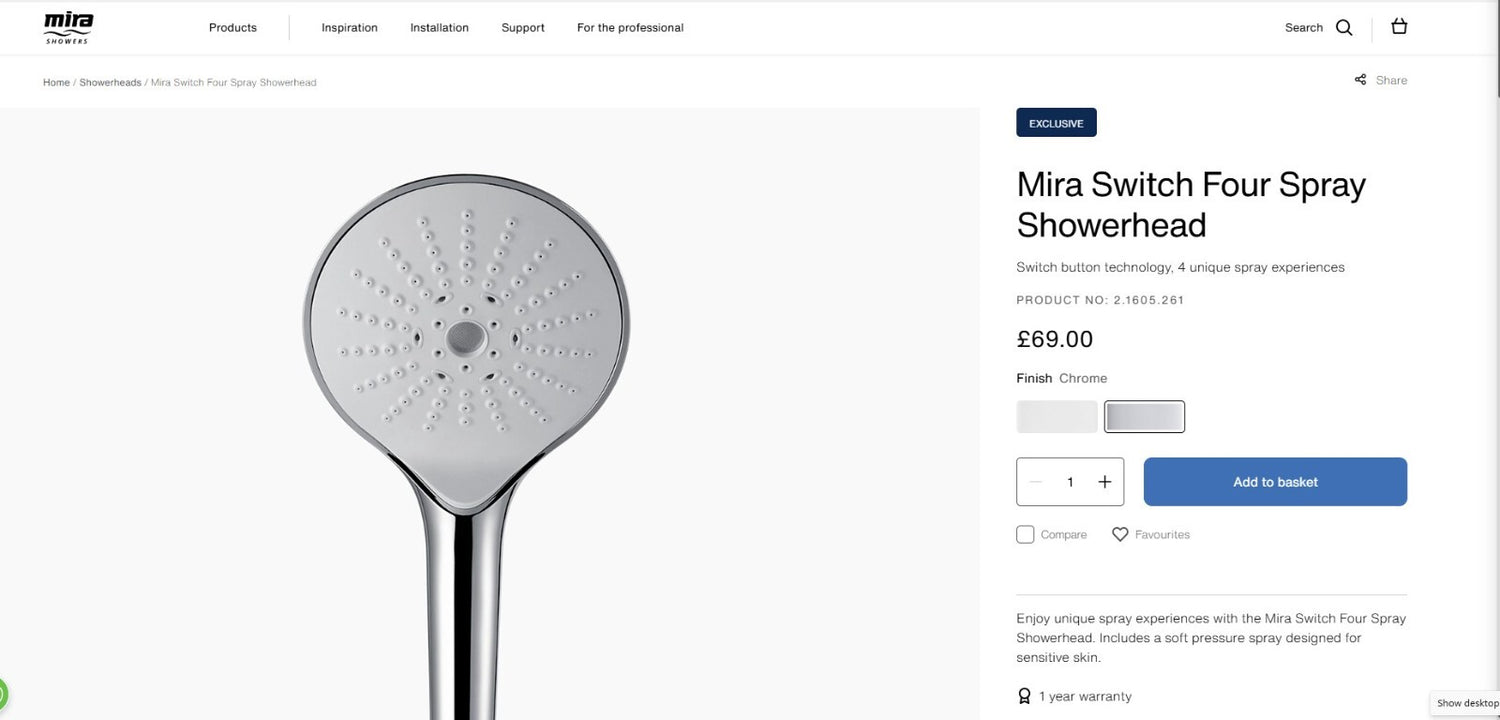Click the quantity input field
Viewport: 1500px width, 720px height.
click(1070, 482)
